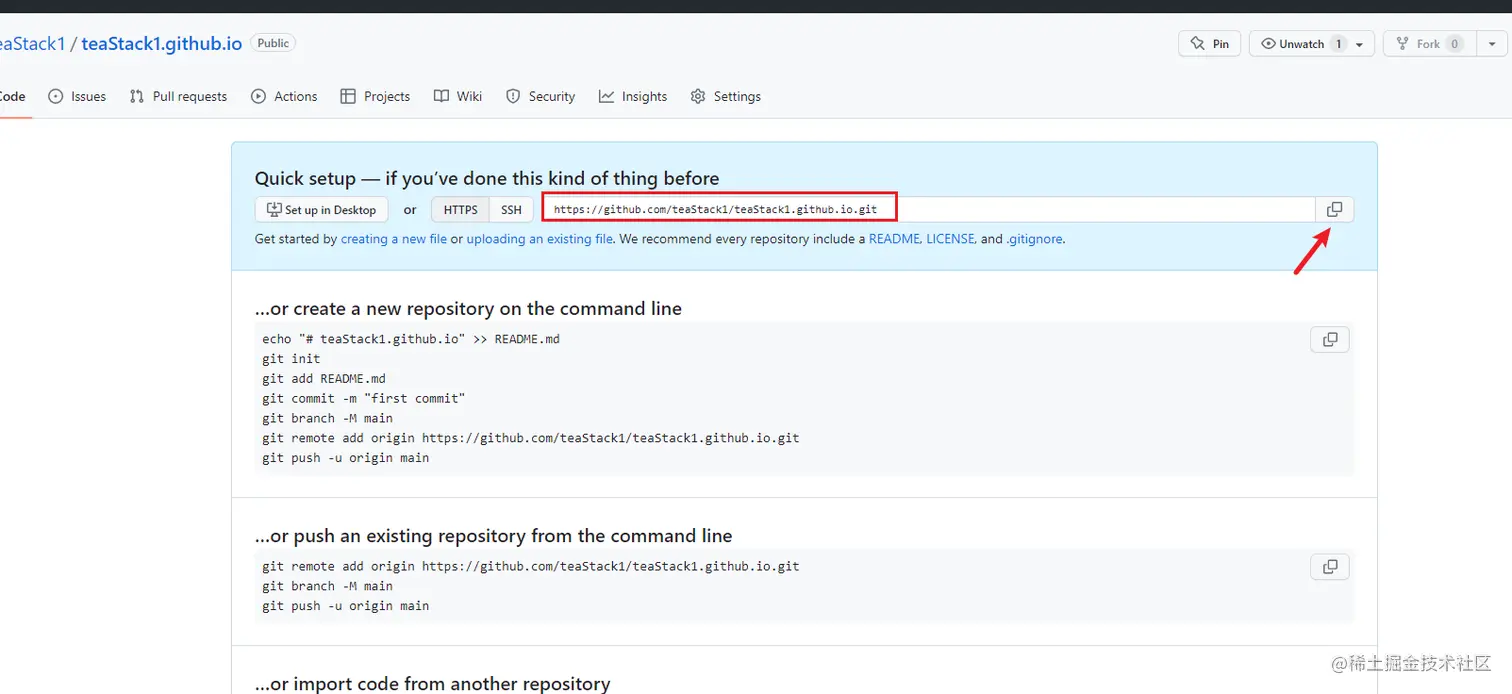Copy the create new repository commands
The height and width of the screenshot is (694, 1512).
tap(1330, 339)
